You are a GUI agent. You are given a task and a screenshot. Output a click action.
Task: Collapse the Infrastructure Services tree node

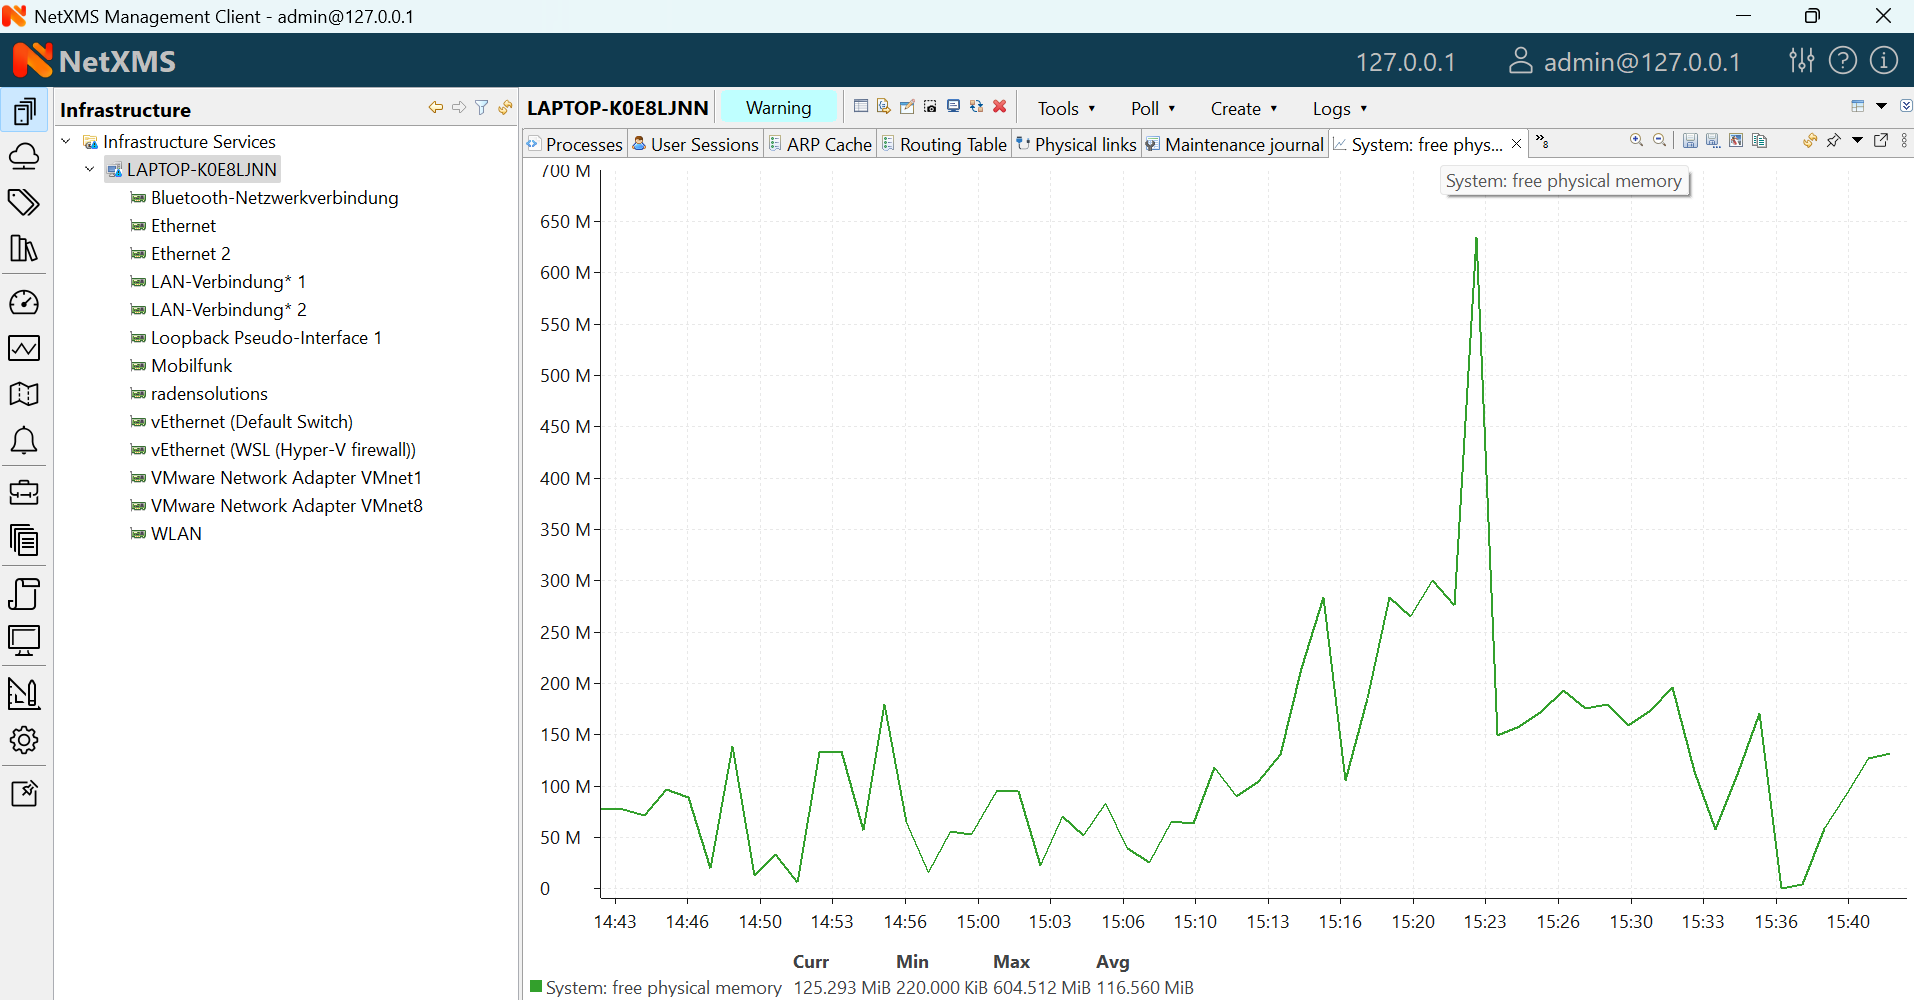(66, 142)
